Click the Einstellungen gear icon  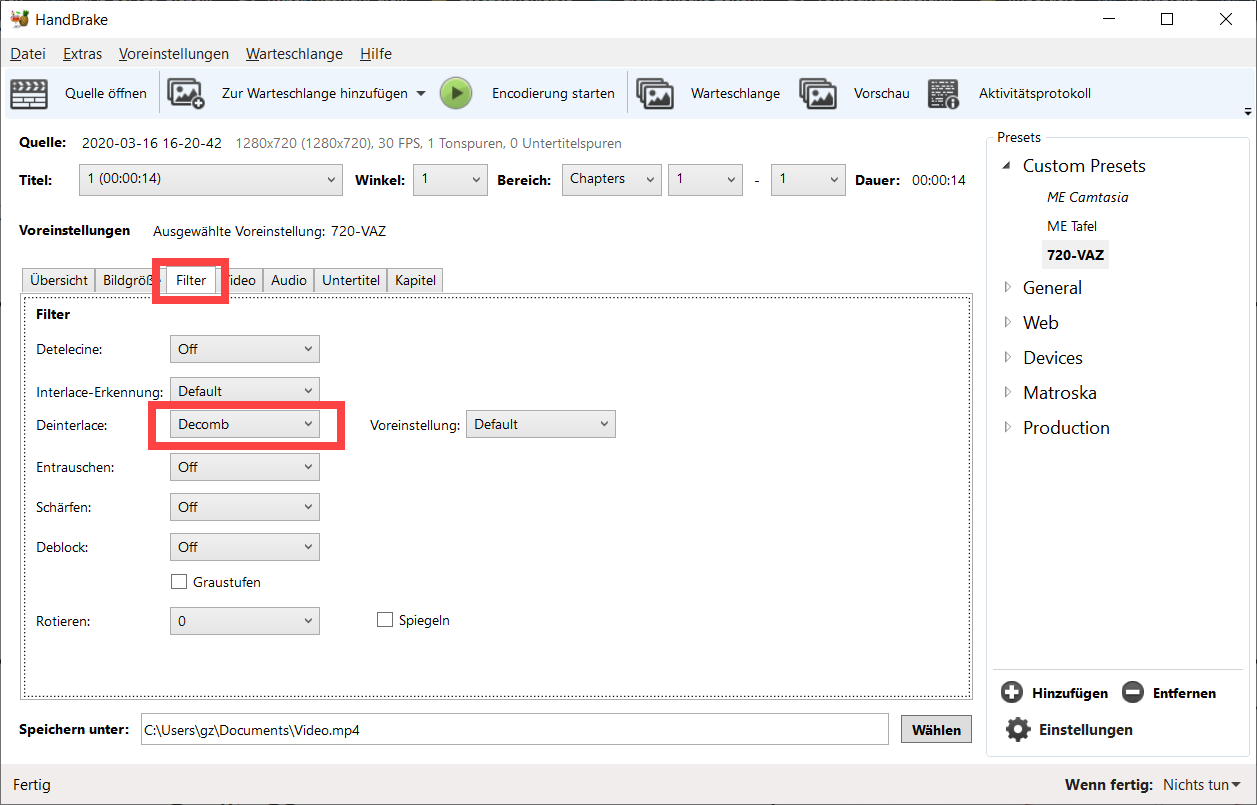(x=1018, y=729)
